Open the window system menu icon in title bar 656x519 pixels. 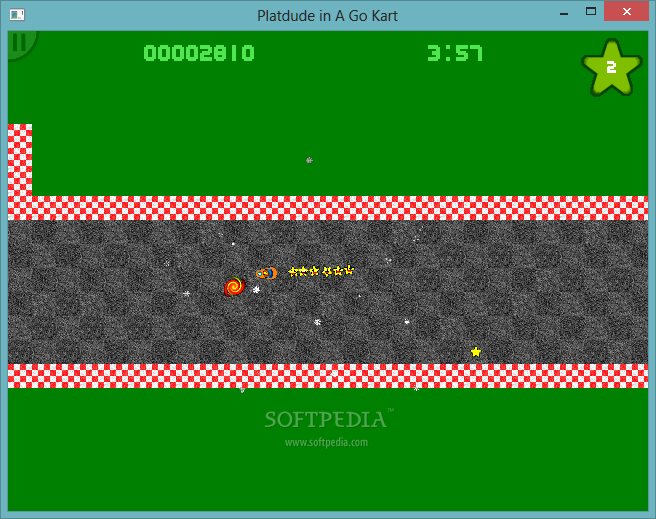(x=17, y=15)
